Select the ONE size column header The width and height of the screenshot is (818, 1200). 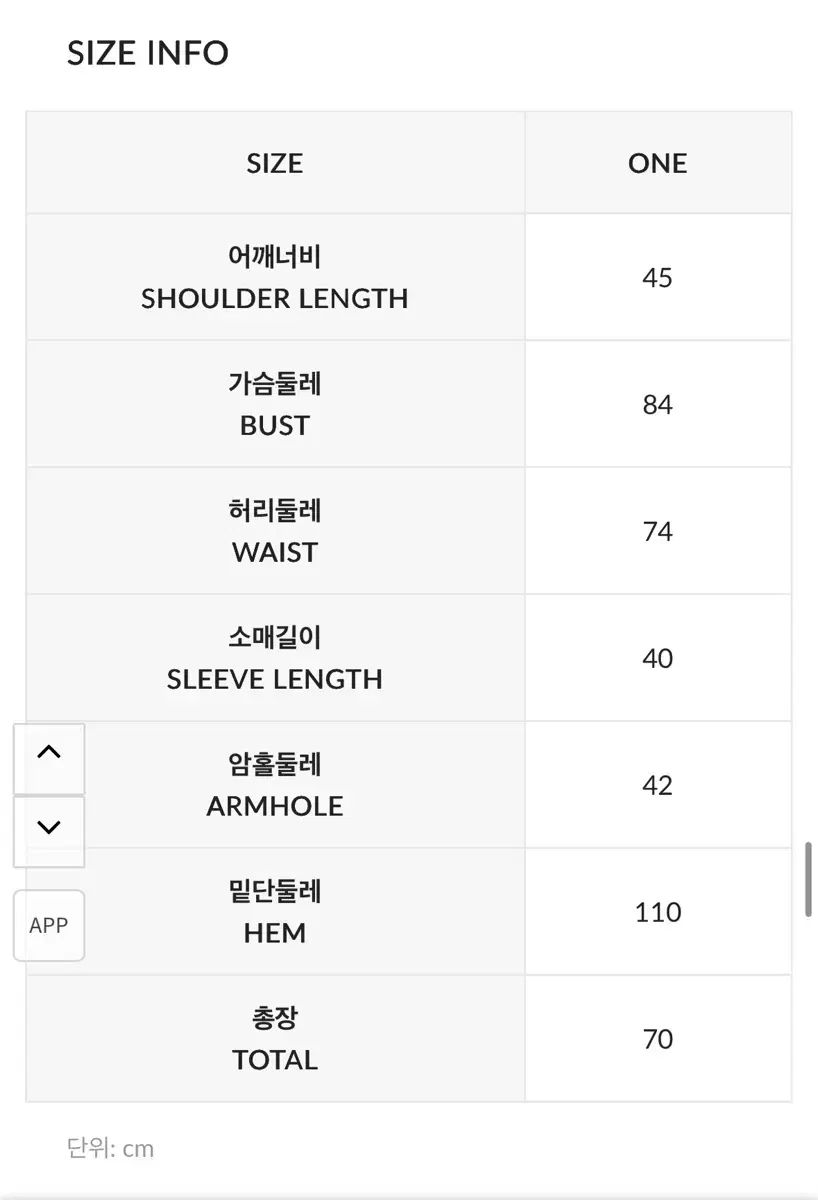[657, 163]
